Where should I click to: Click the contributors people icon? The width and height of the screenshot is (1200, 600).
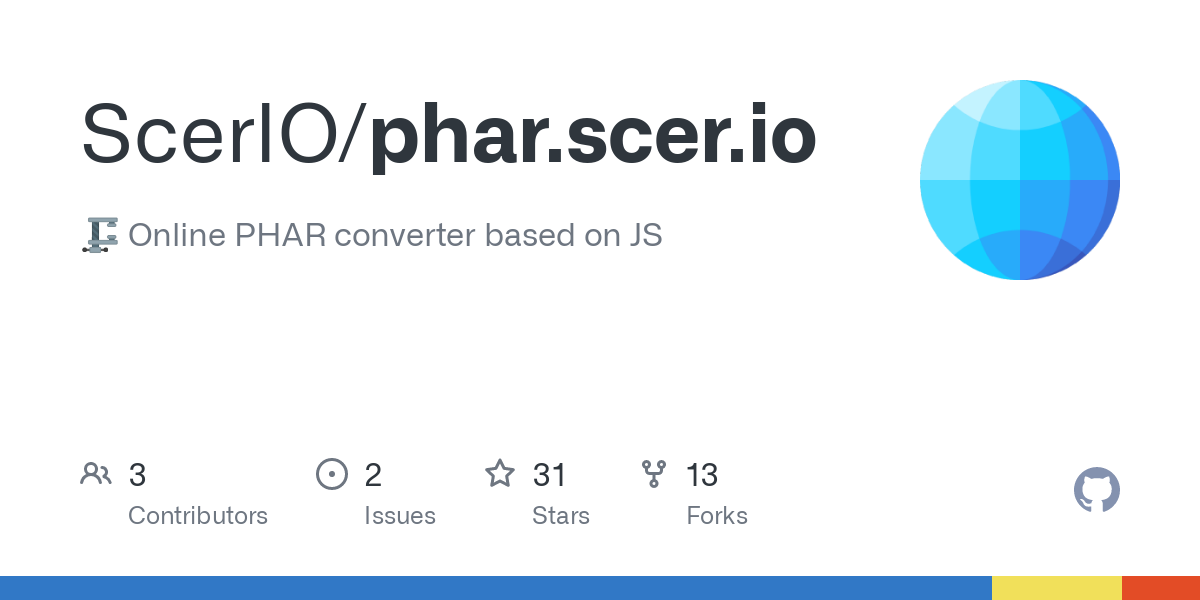(96, 474)
